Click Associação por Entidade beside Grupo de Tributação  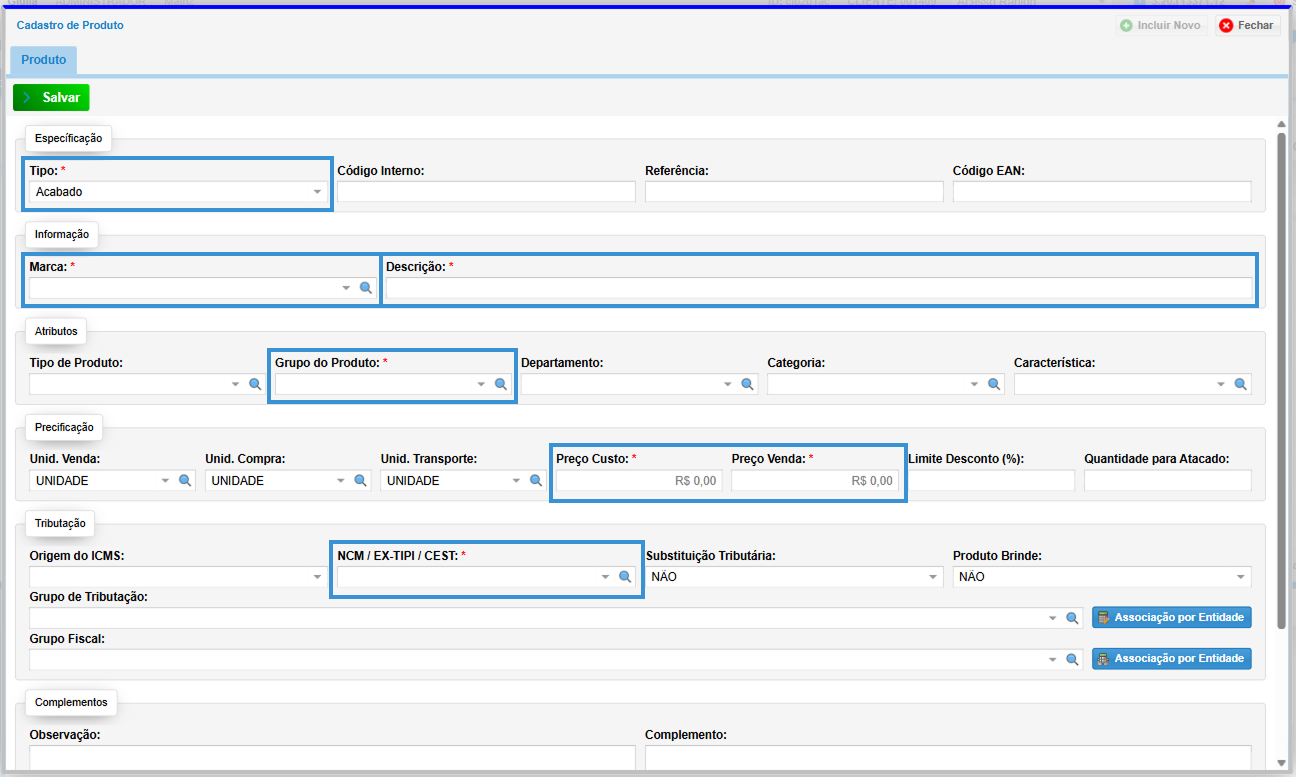click(x=1171, y=618)
